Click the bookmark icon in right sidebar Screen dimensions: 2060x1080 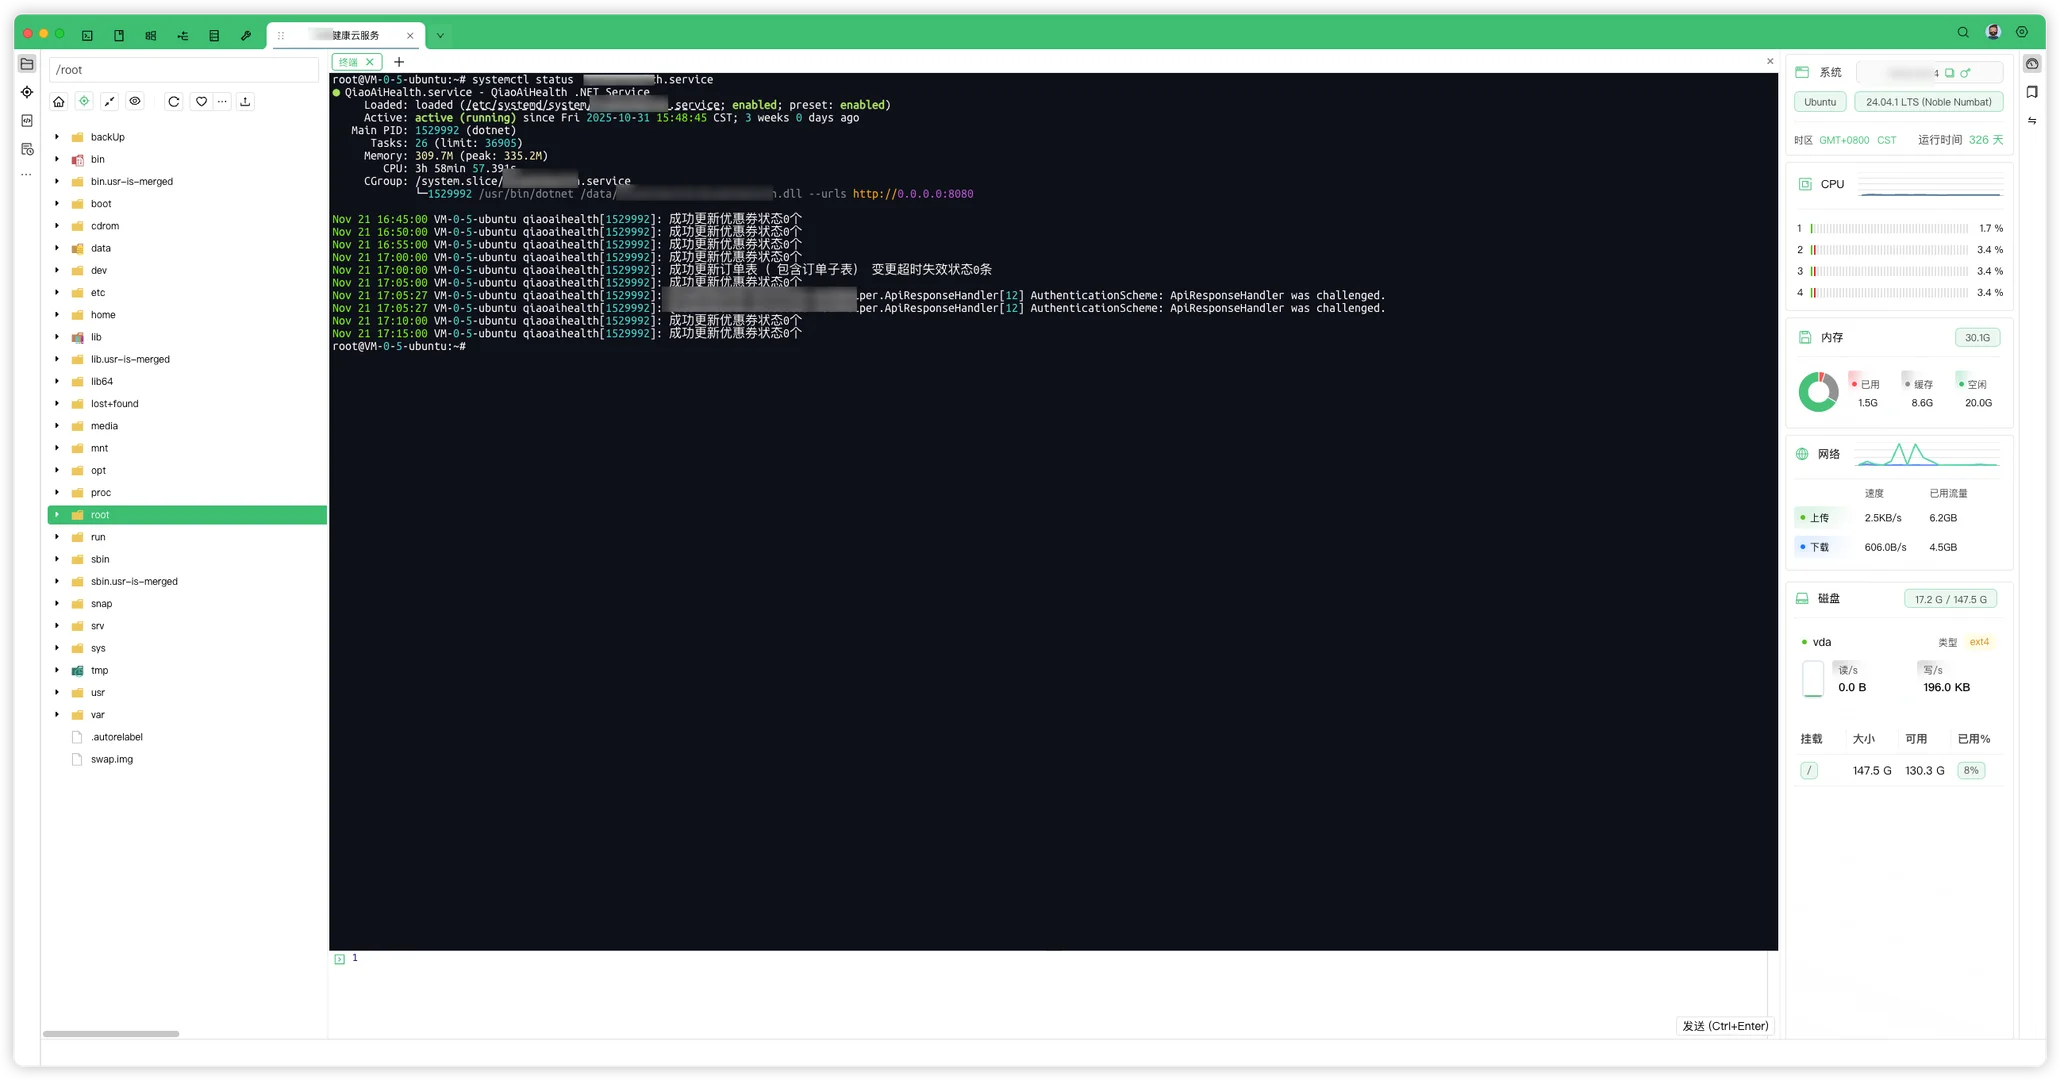pos(2032,92)
